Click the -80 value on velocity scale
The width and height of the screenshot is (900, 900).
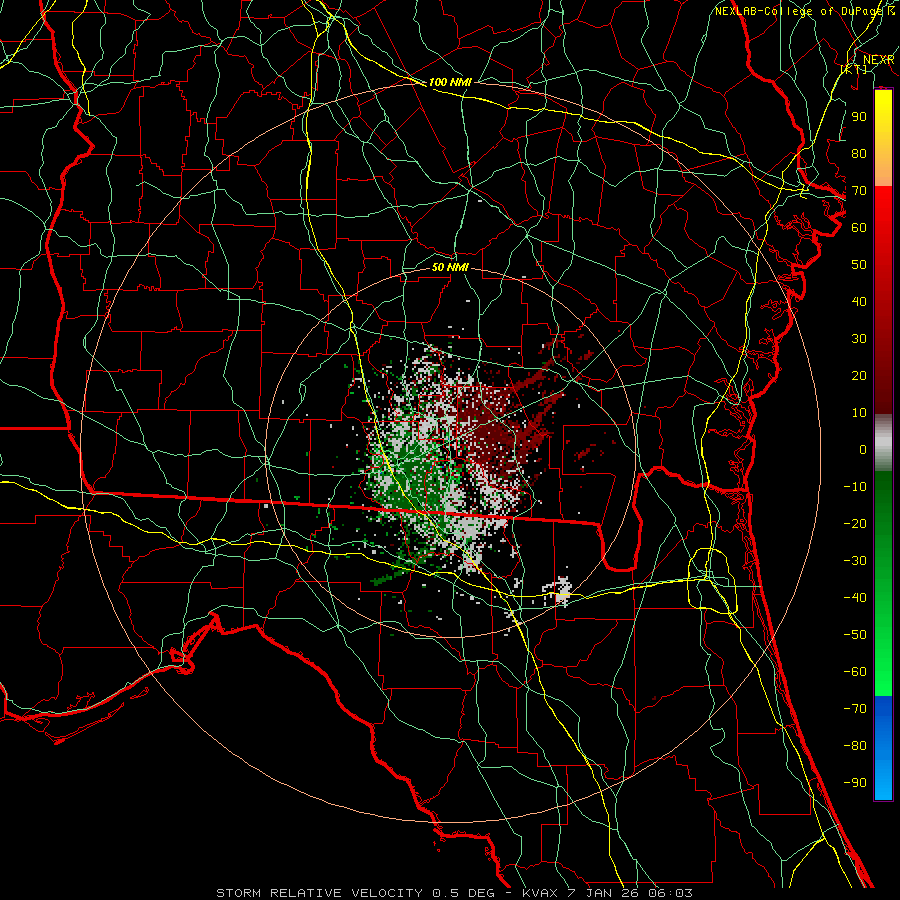[855, 746]
